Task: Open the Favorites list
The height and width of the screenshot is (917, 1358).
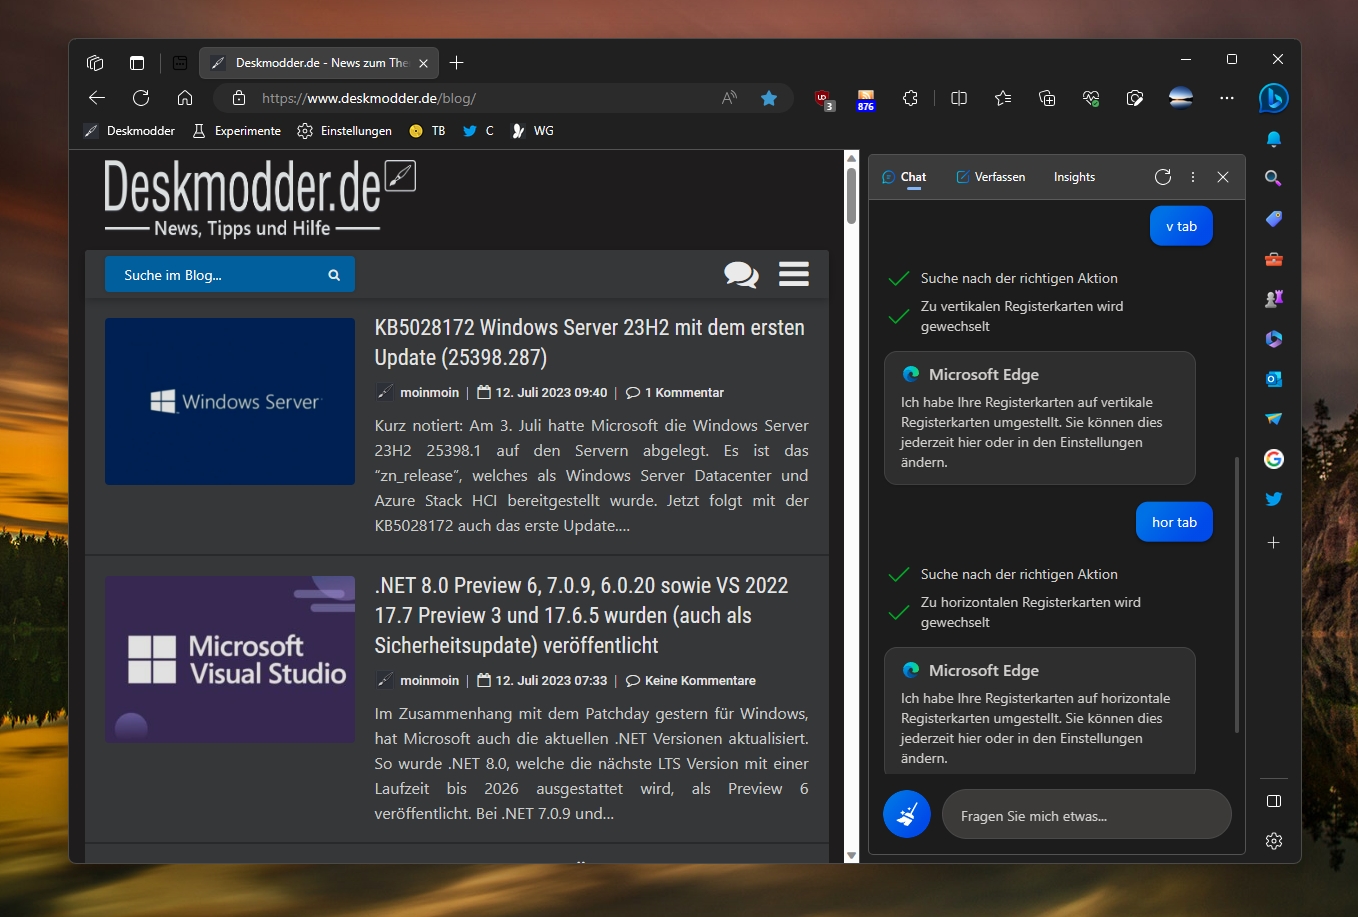Action: click(x=1003, y=98)
